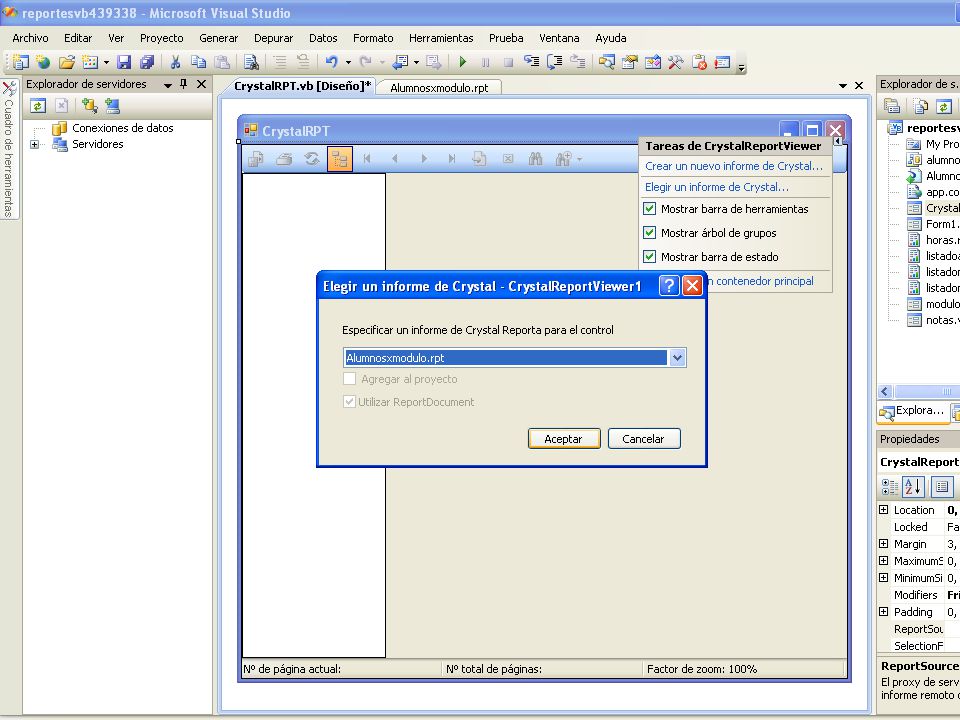Image resolution: width=960 pixels, height=720 pixels.
Task: Show properties by category icon
Action: 890,487
